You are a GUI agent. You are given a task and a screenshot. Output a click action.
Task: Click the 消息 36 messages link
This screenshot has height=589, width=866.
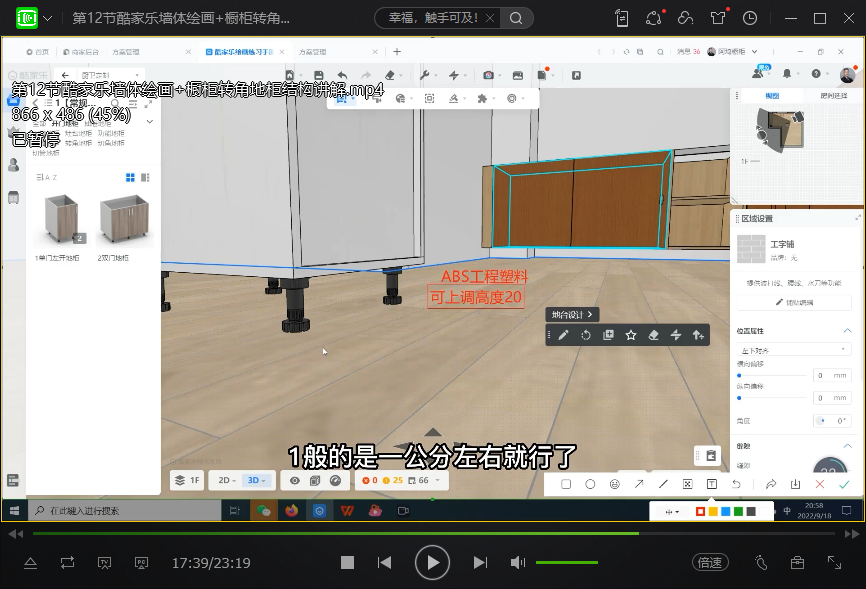(688, 51)
